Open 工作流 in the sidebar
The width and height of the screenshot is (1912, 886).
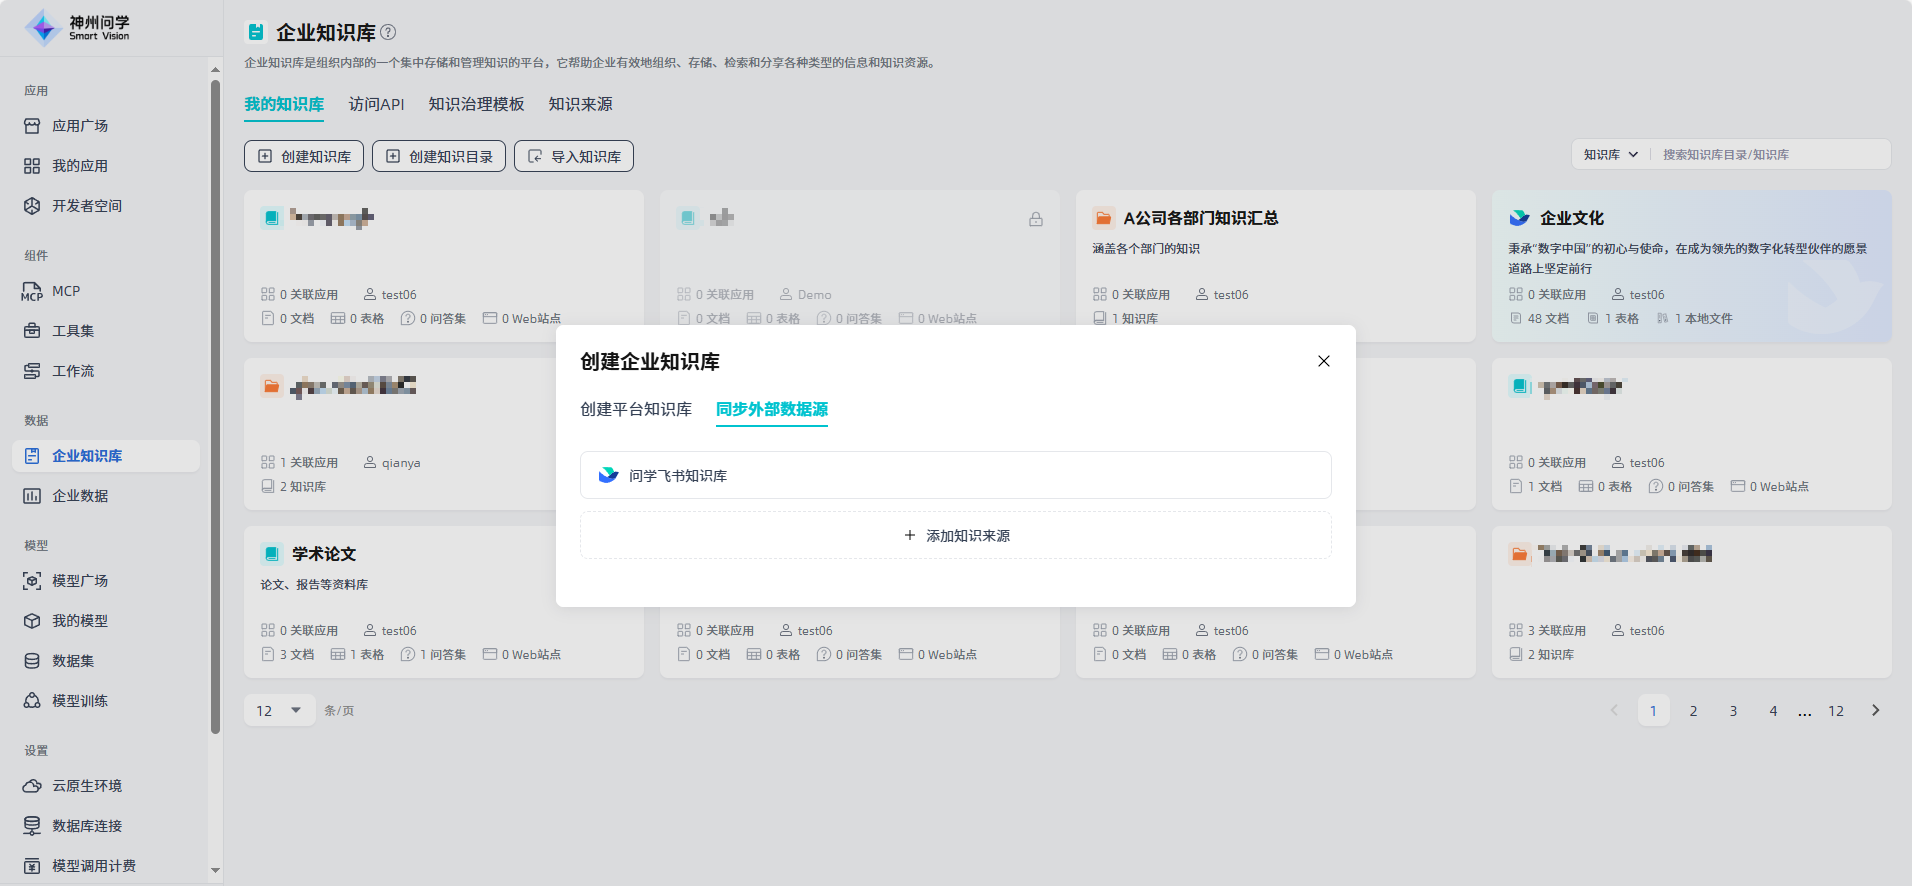coord(72,371)
